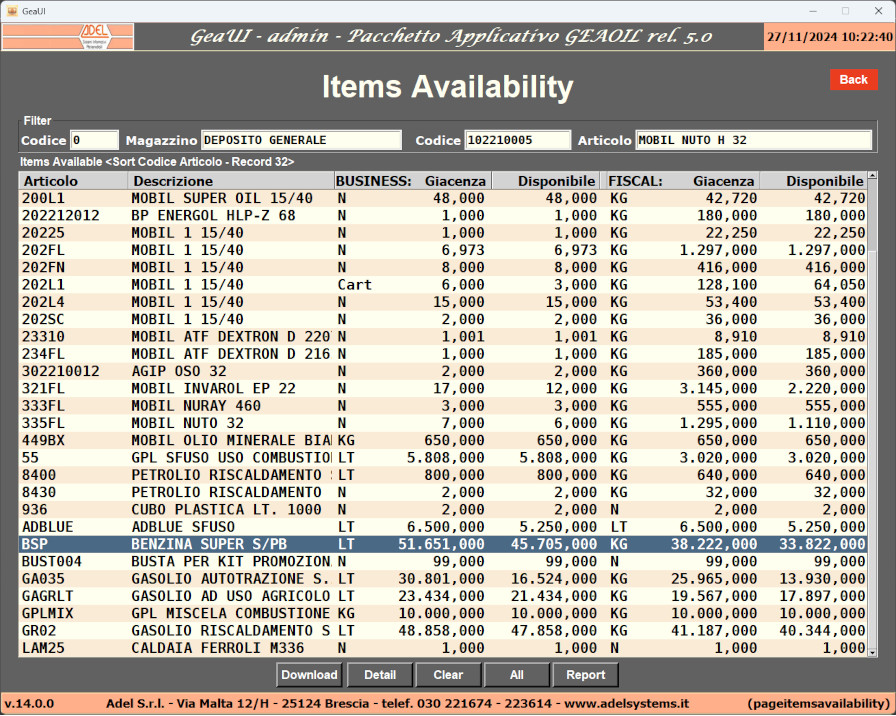Open Detail for the selected item
The width and height of the screenshot is (896, 716).
point(380,675)
